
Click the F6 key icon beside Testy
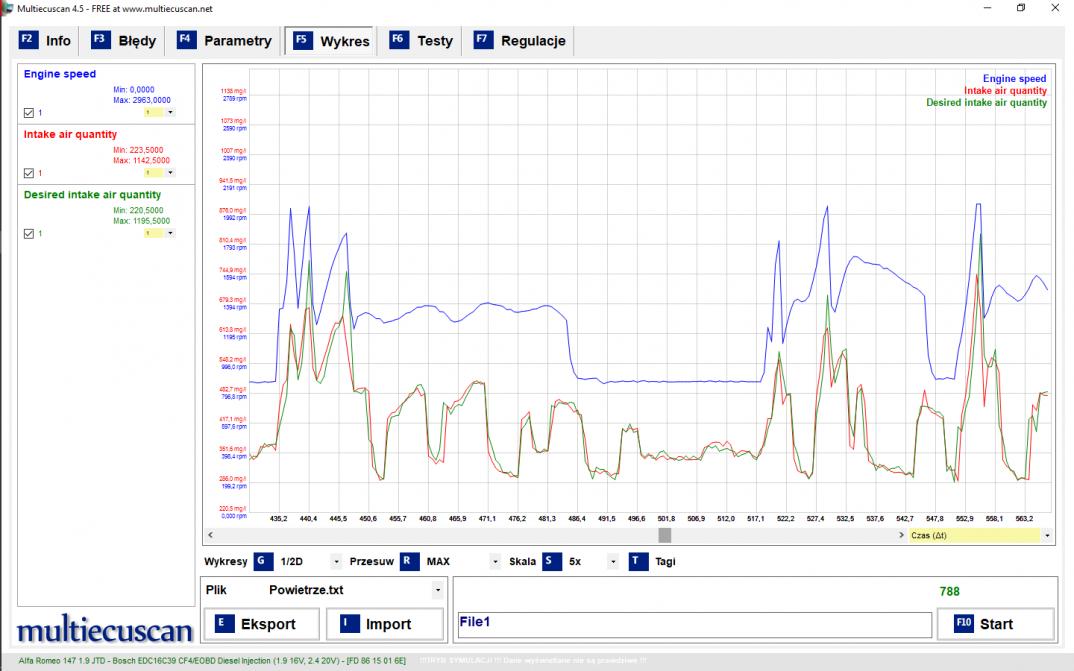[x=398, y=40]
